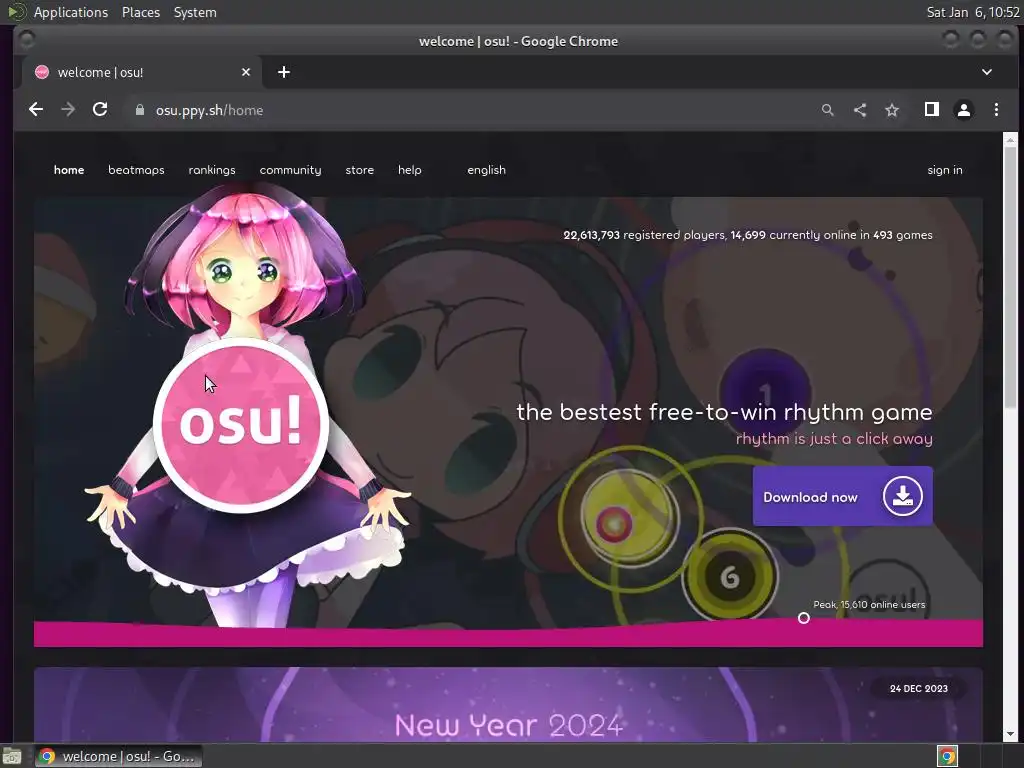Open the New Year 2024 news banner
Image resolution: width=1024 pixels, height=768 pixels.
point(508,705)
